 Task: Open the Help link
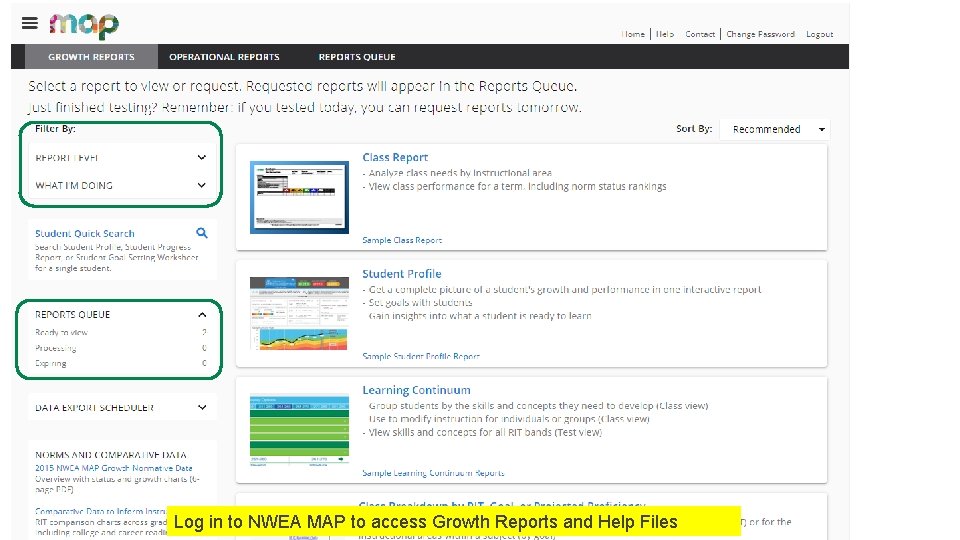tap(665, 34)
